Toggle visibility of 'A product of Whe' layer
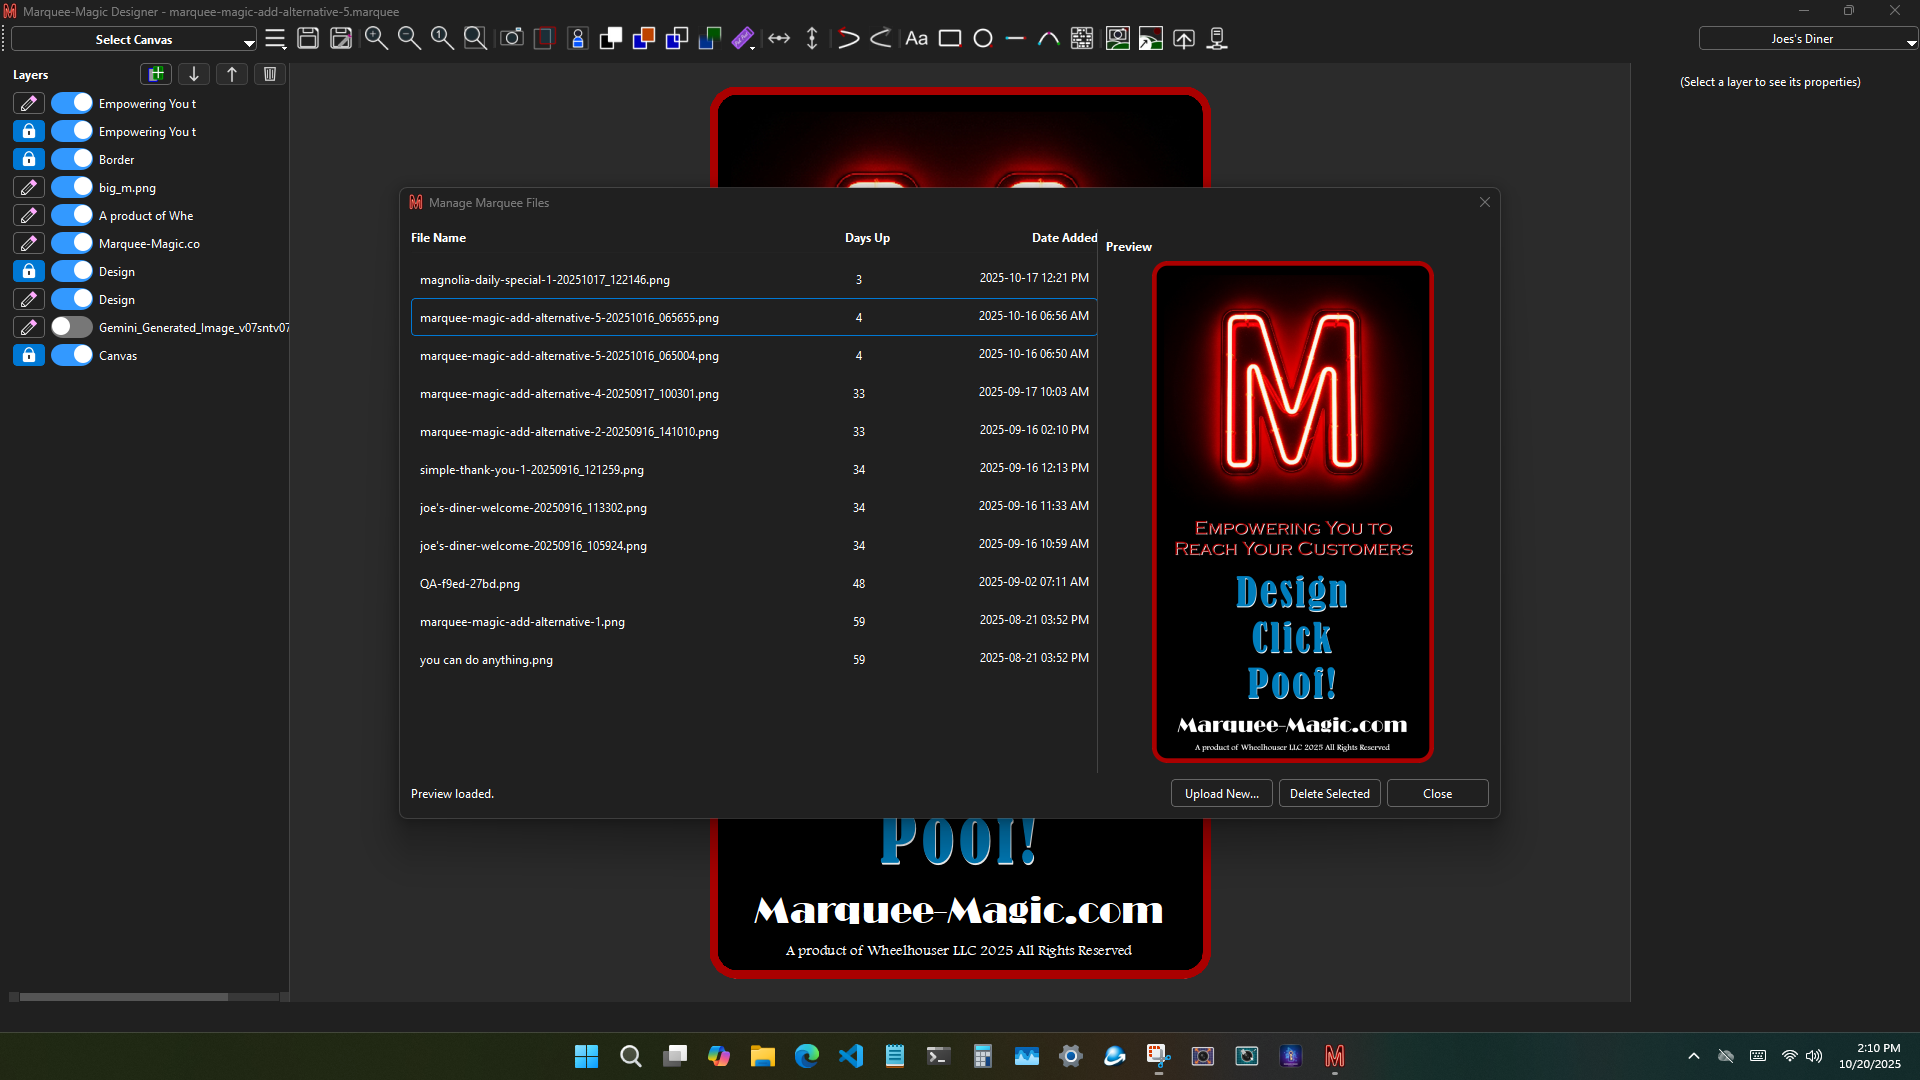This screenshot has height=1080, width=1920. 72,215
